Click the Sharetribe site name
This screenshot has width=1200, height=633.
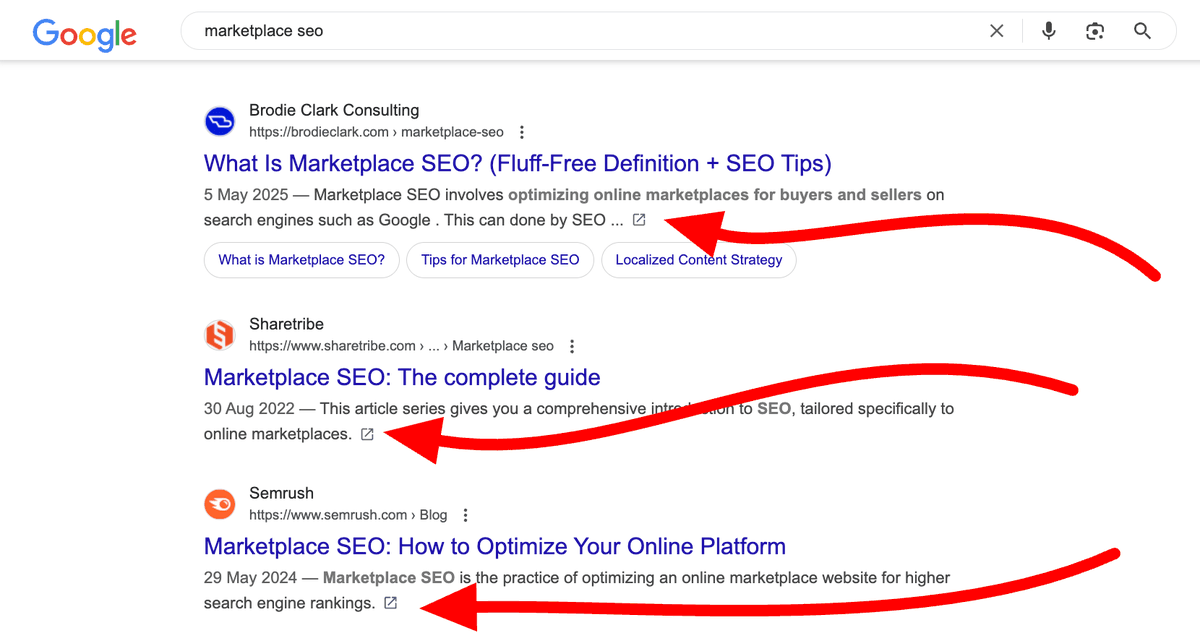pyautogui.click(x=286, y=324)
